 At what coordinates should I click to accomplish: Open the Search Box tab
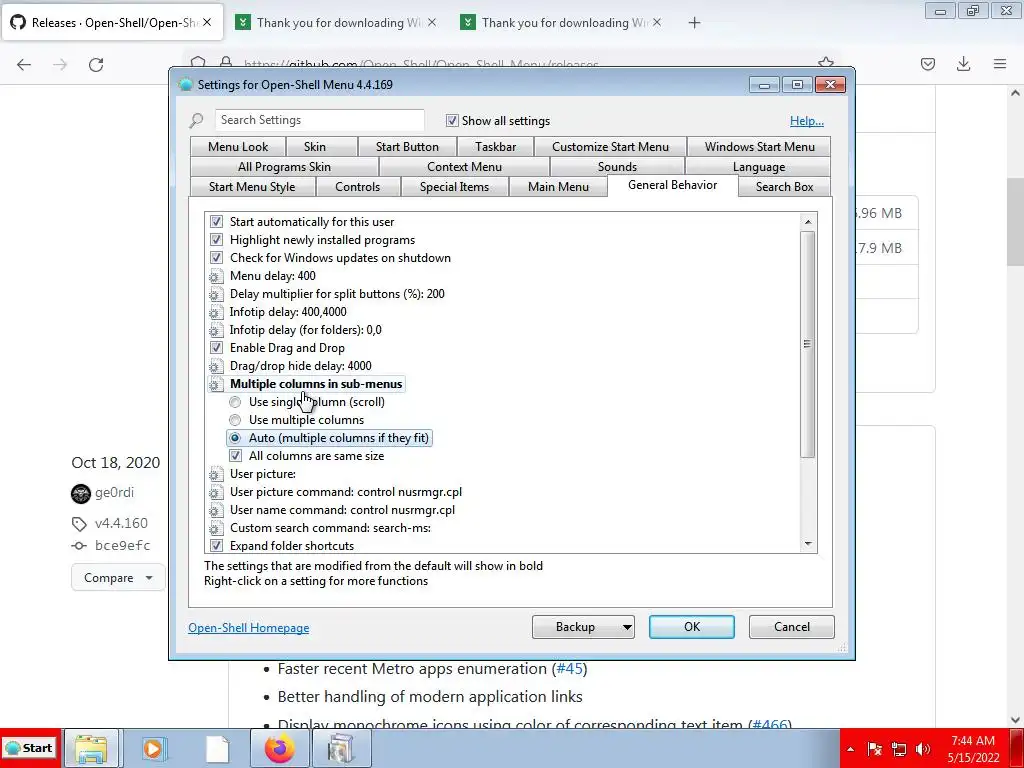(x=784, y=187)
